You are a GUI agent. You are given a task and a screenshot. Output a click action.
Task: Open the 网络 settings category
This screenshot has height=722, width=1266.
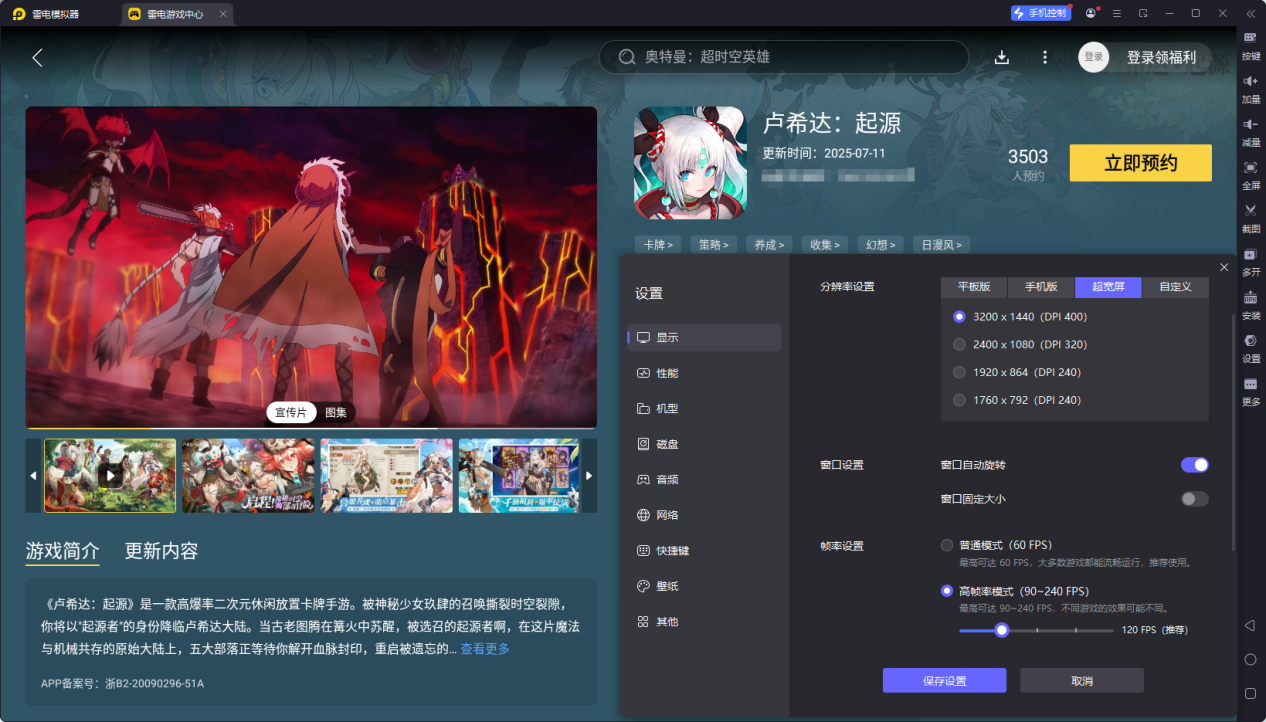704,515
